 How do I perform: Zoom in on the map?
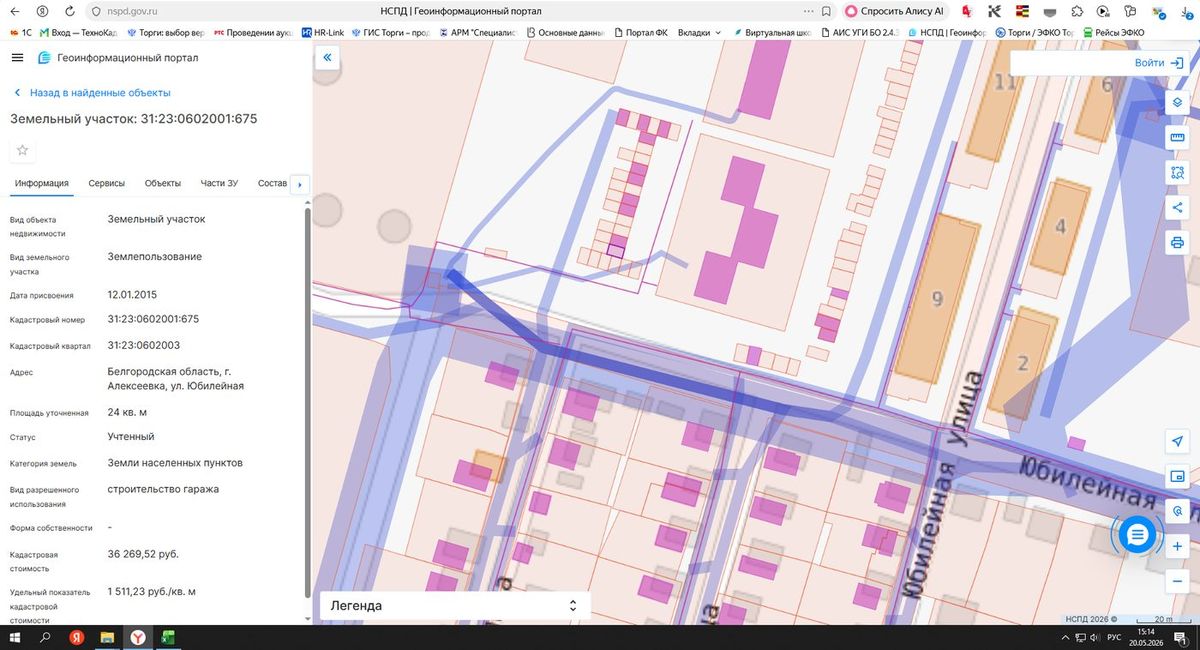point(1177,547)
